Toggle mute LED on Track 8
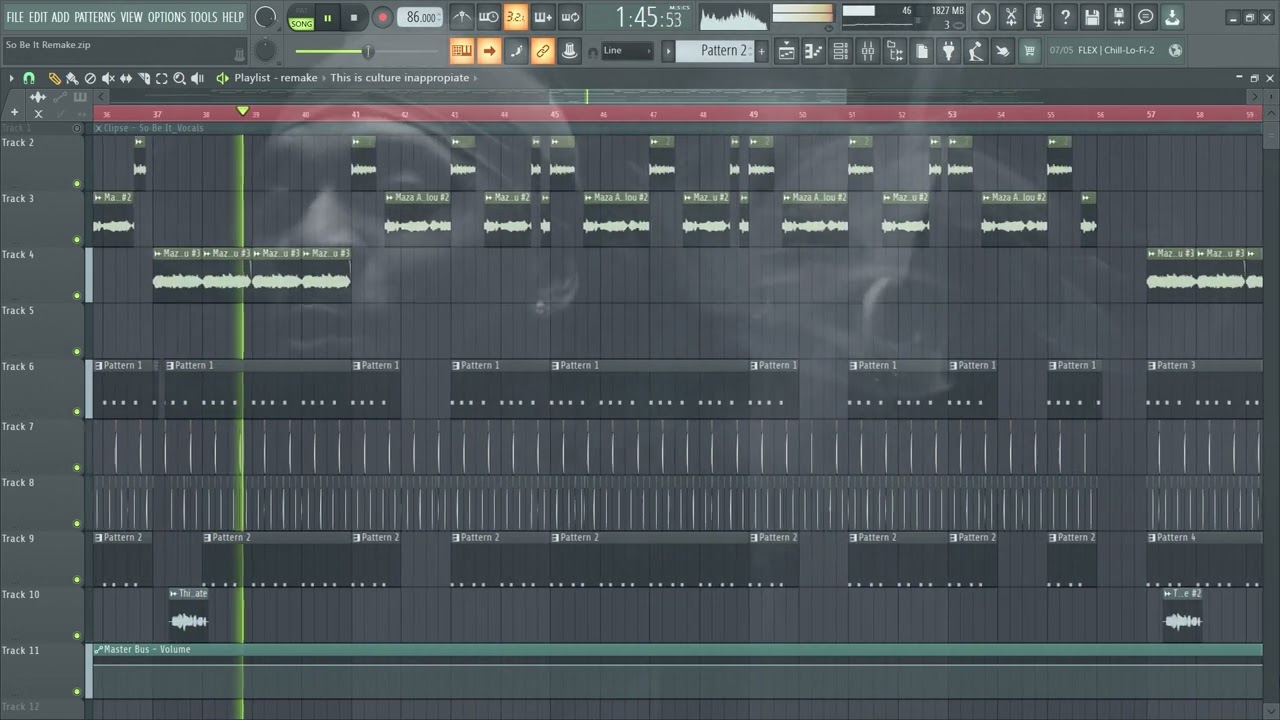 tap(77, 524)
